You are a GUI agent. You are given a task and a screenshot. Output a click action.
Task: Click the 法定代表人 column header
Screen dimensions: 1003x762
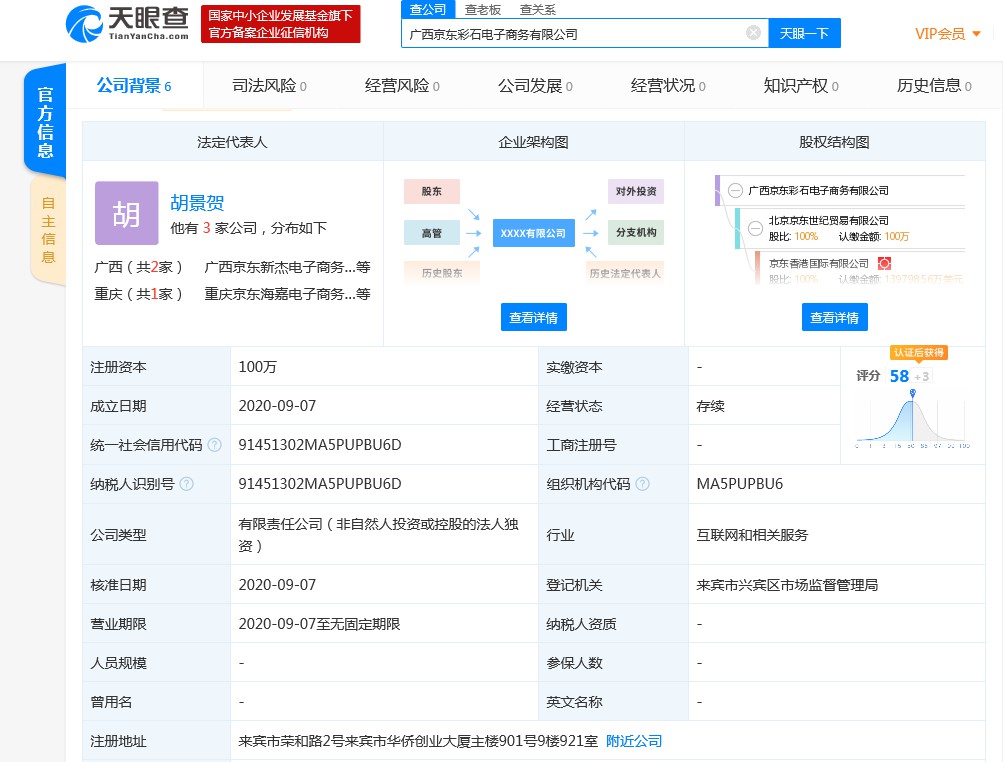click(232, 142)
